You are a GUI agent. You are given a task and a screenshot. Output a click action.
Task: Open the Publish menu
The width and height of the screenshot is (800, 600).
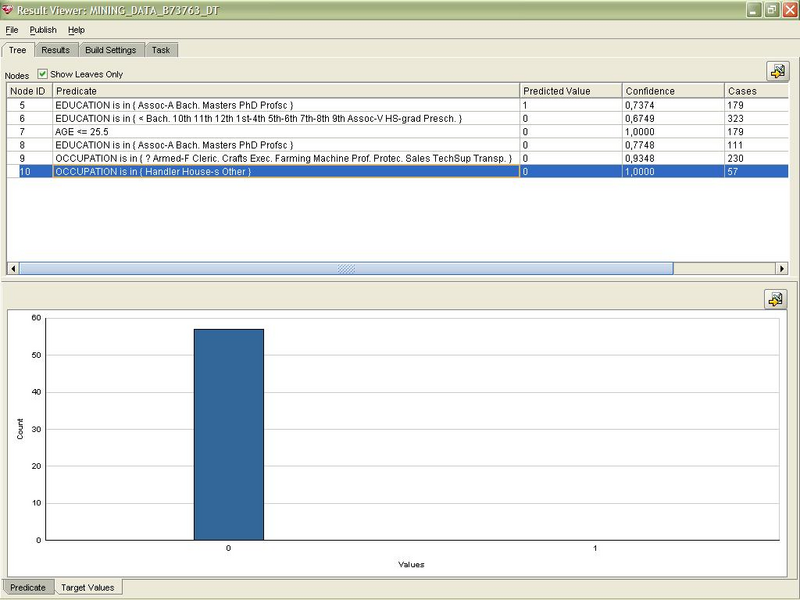click(x=43, y=30)
